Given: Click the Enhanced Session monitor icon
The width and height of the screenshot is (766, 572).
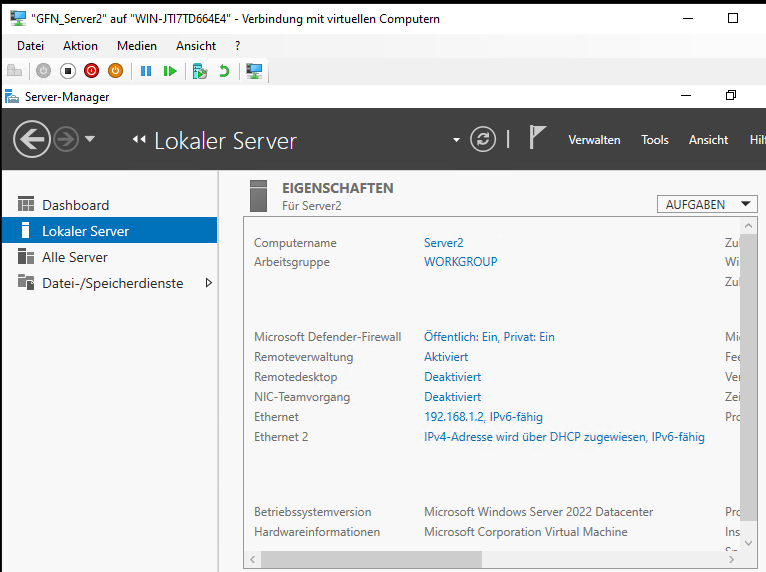Looking at the screenshot, I should (254, 71).
